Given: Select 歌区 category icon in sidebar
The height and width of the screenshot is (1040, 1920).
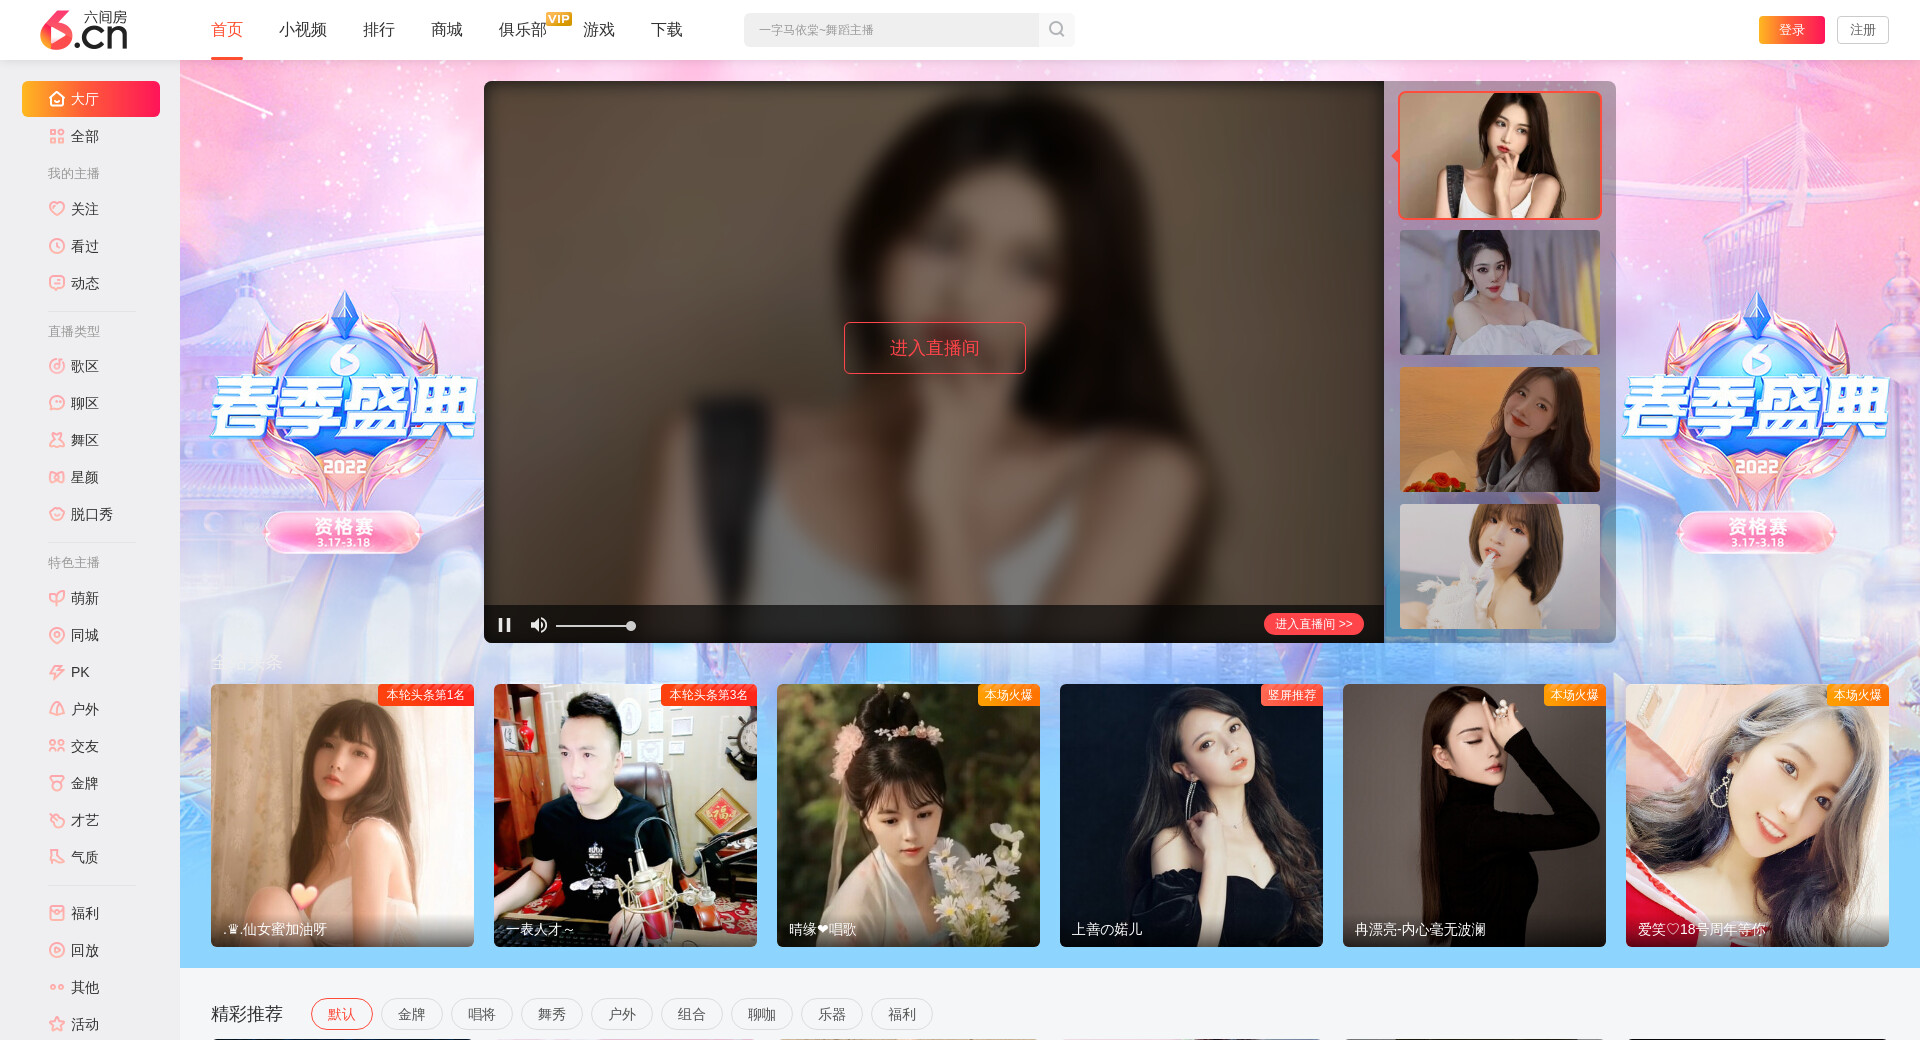Looking at the screenshot, I should pos(57,366).
